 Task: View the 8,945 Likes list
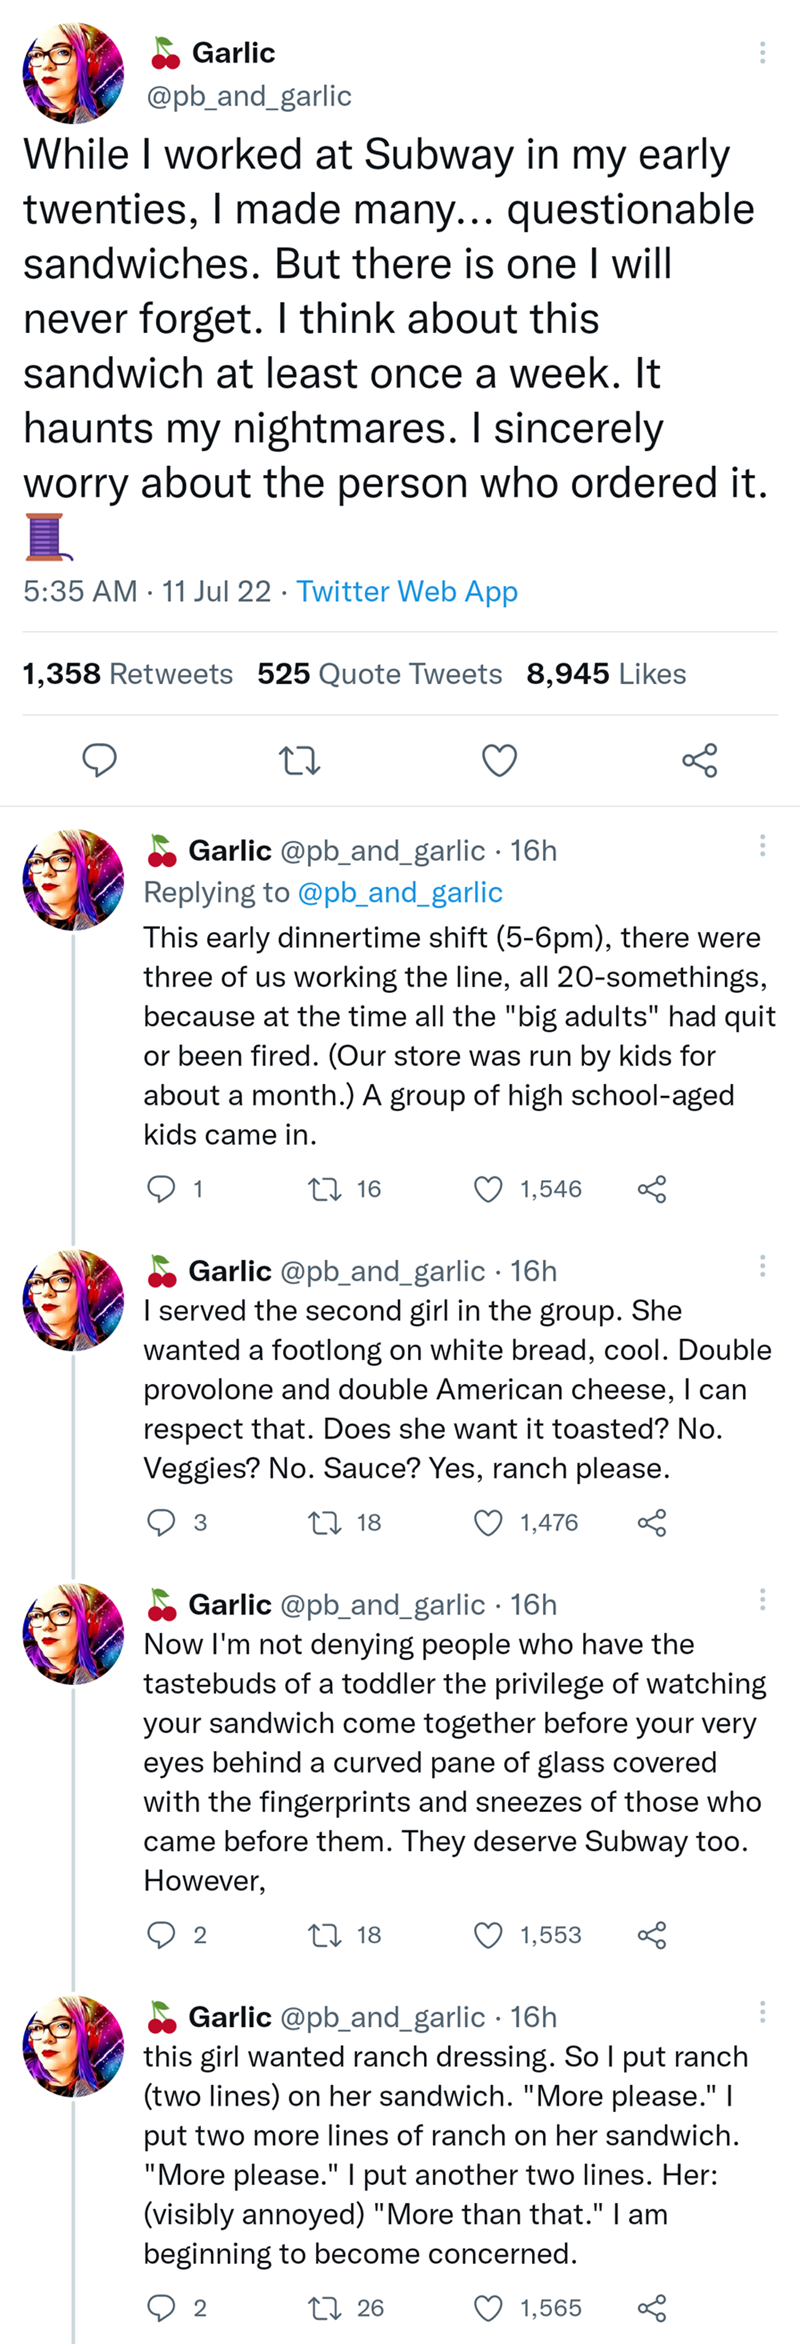[x=606, y=674]
